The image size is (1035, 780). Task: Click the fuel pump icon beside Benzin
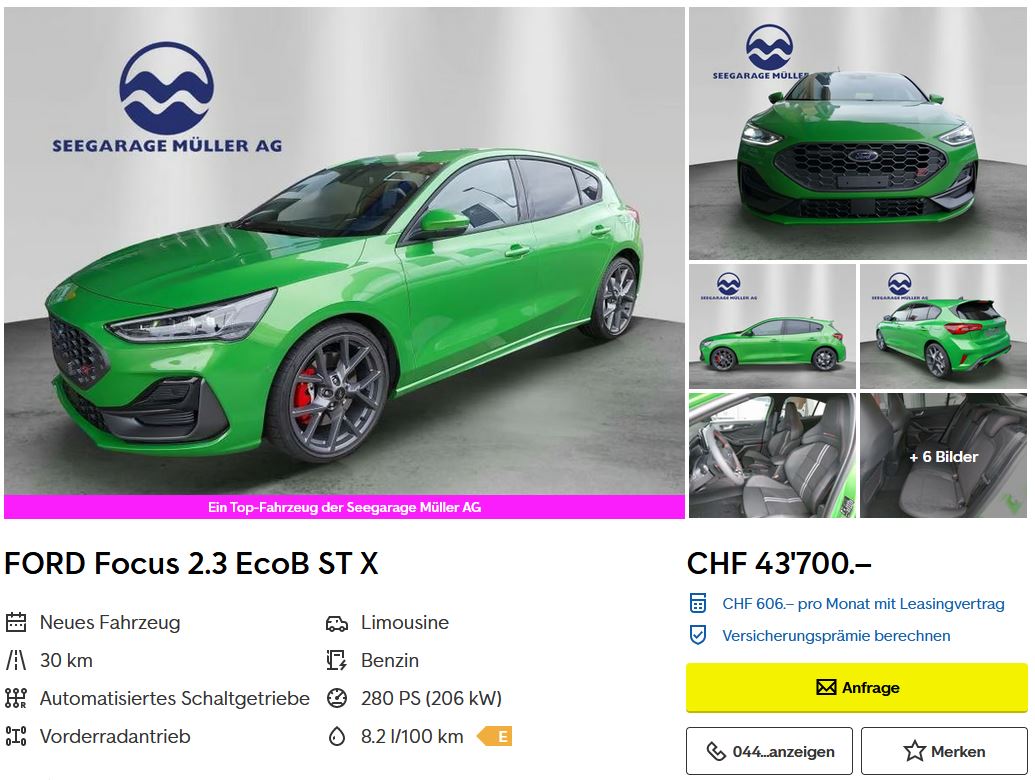[x=337, y=661]
